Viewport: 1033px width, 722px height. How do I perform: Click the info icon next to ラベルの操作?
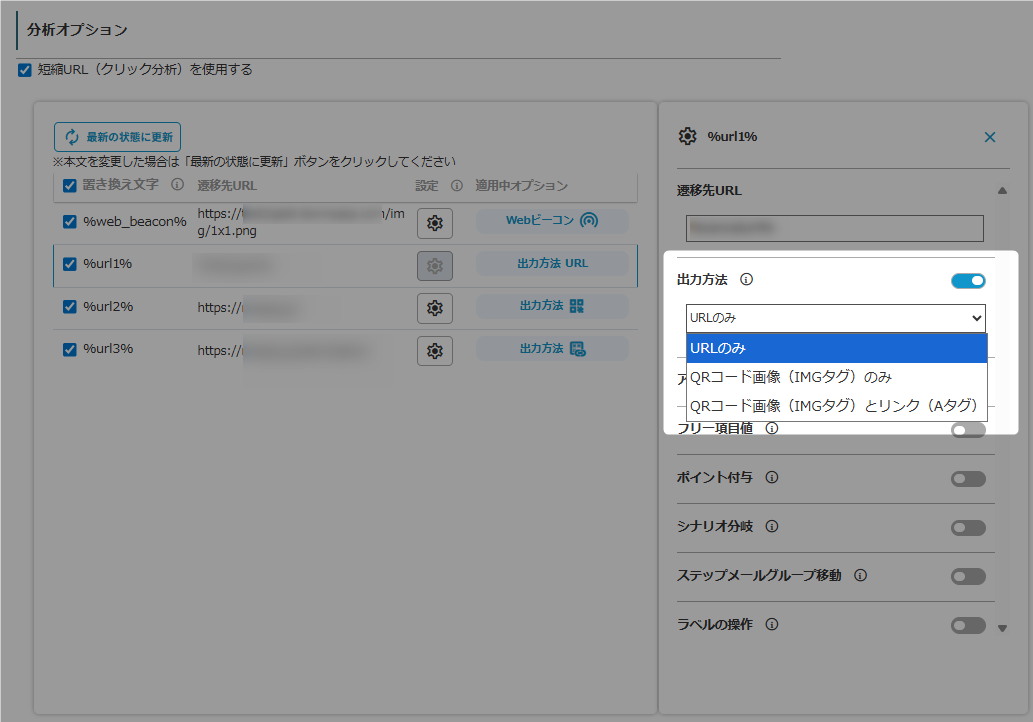[x=771, y=624]
